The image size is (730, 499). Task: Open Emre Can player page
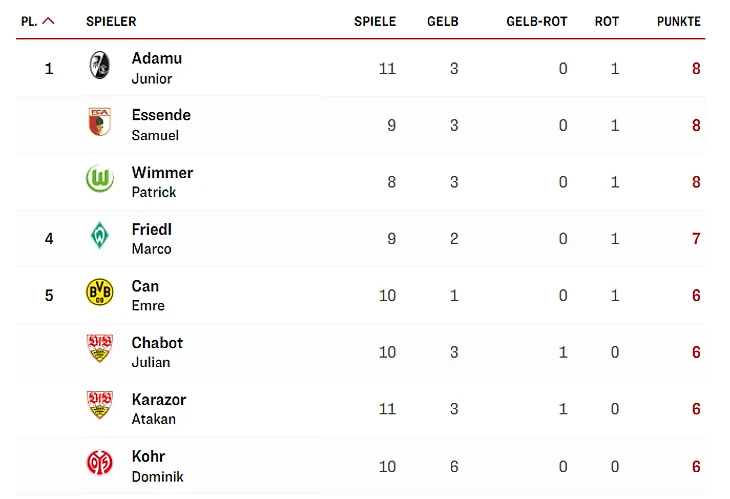[x=148, y=295]
